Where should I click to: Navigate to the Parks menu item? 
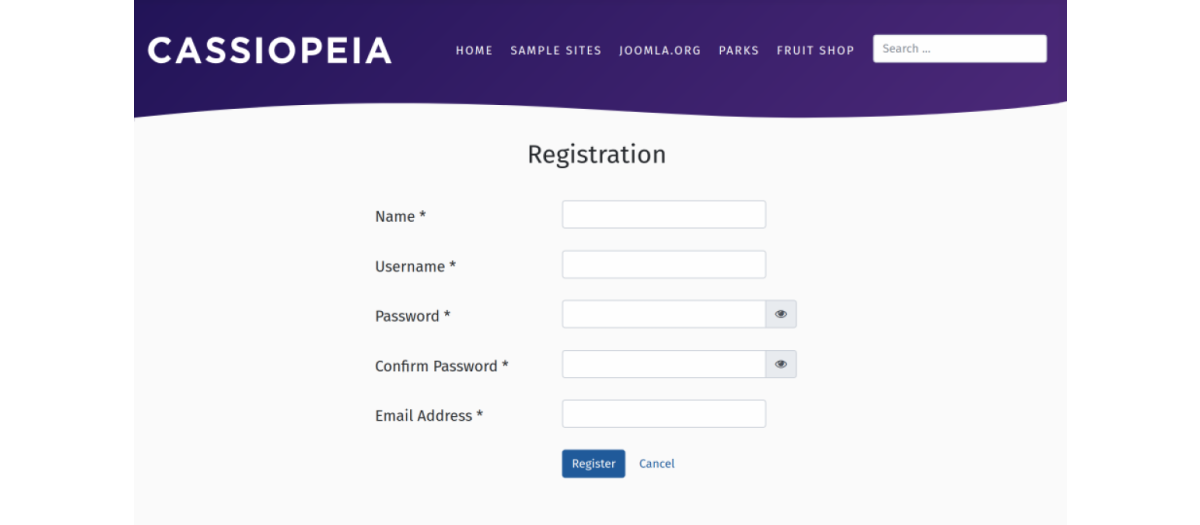pyautogui.click(x=738, y=50)
